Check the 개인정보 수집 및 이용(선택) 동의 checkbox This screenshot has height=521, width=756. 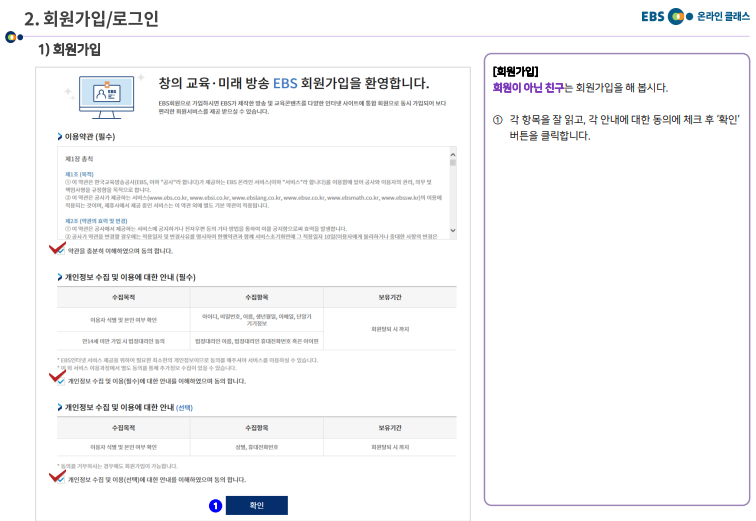pos(61,480)
